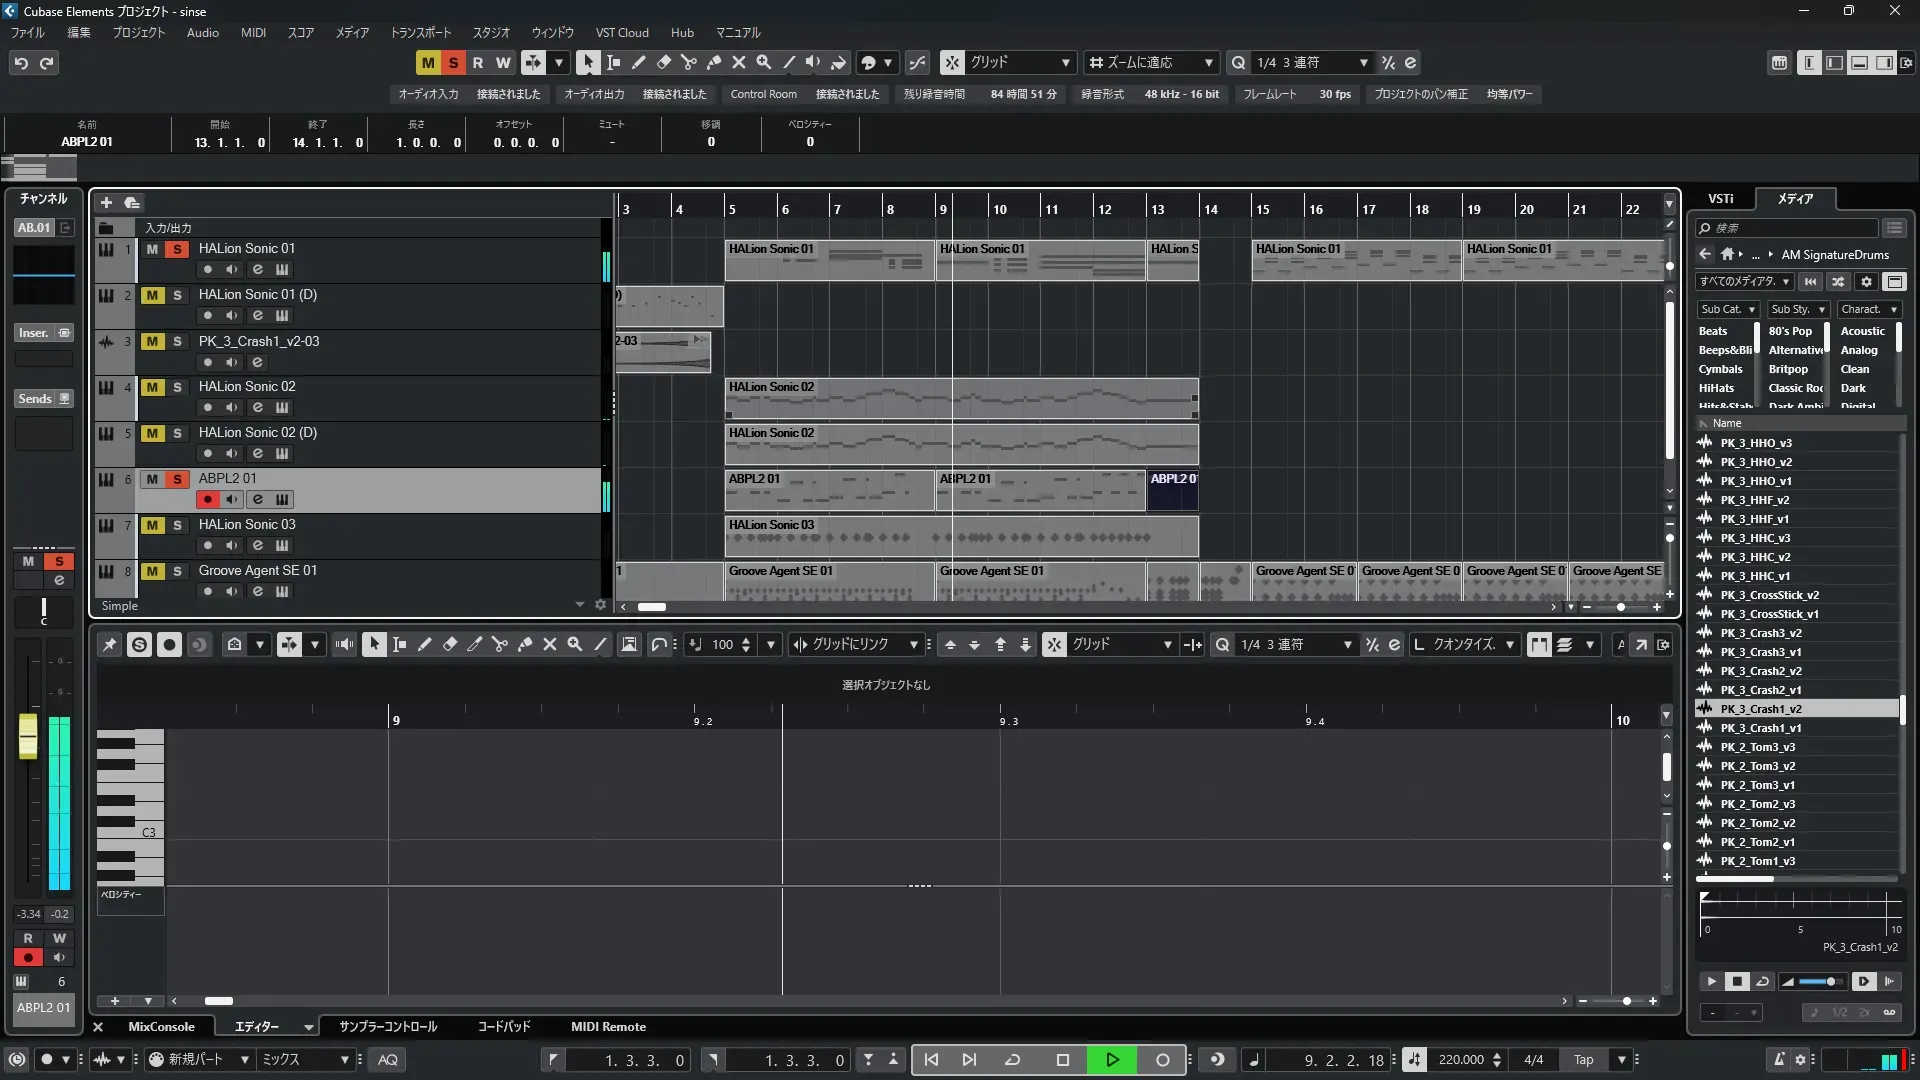Click the VSTi tab in right panel

coord(1720,198)
